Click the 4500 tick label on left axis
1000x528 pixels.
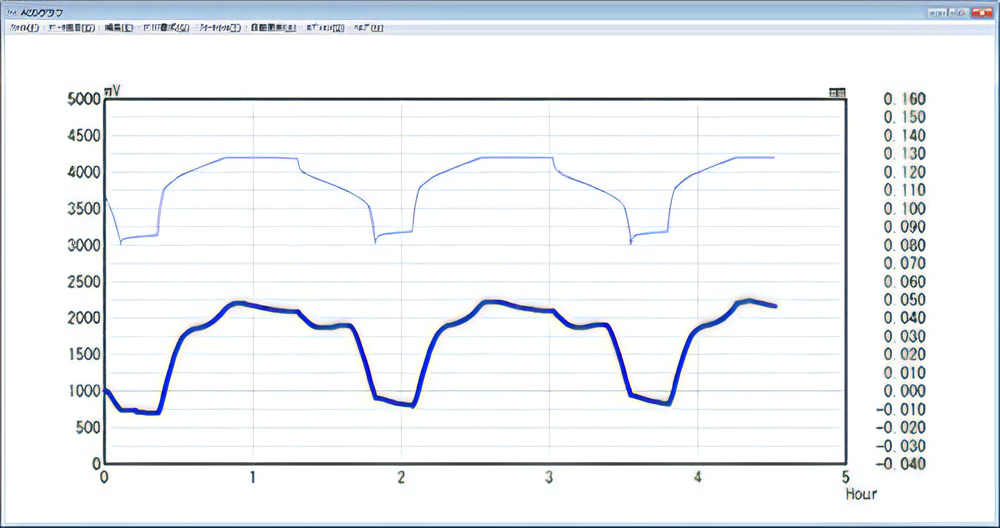[x=84, y=136]
